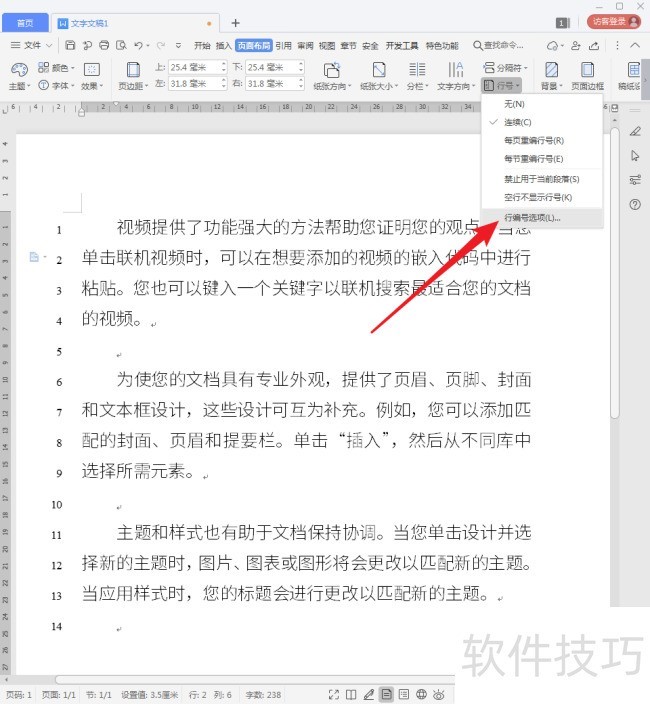The image size is (650, 704).
Task: Click the 纸张大小 paper size icon
Action: tap(379, 70)
